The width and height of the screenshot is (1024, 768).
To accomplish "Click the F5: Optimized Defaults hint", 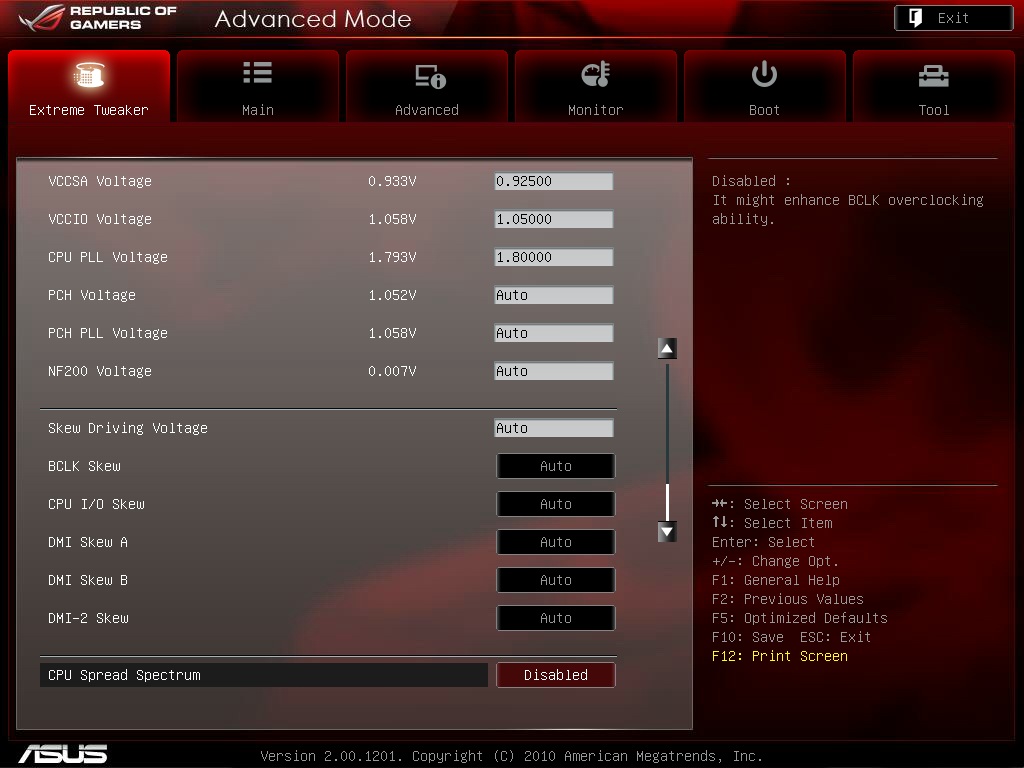I will [799, 618].
